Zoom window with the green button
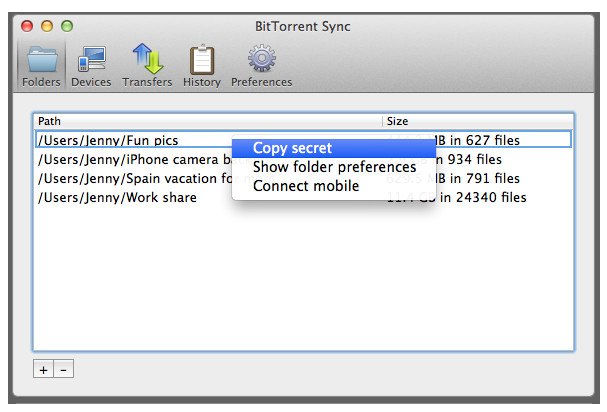This screenshot has height=412, width=607. coord(67,26)
